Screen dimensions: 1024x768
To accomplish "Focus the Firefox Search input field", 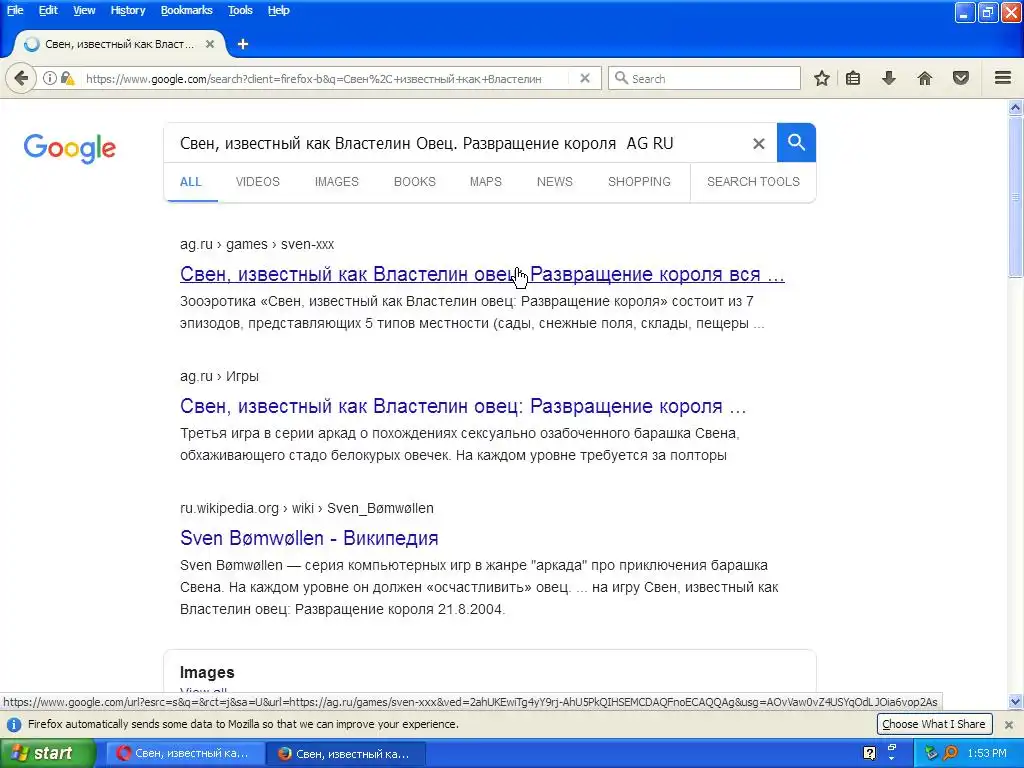I will pyautogui.click(x=704, y=78).
